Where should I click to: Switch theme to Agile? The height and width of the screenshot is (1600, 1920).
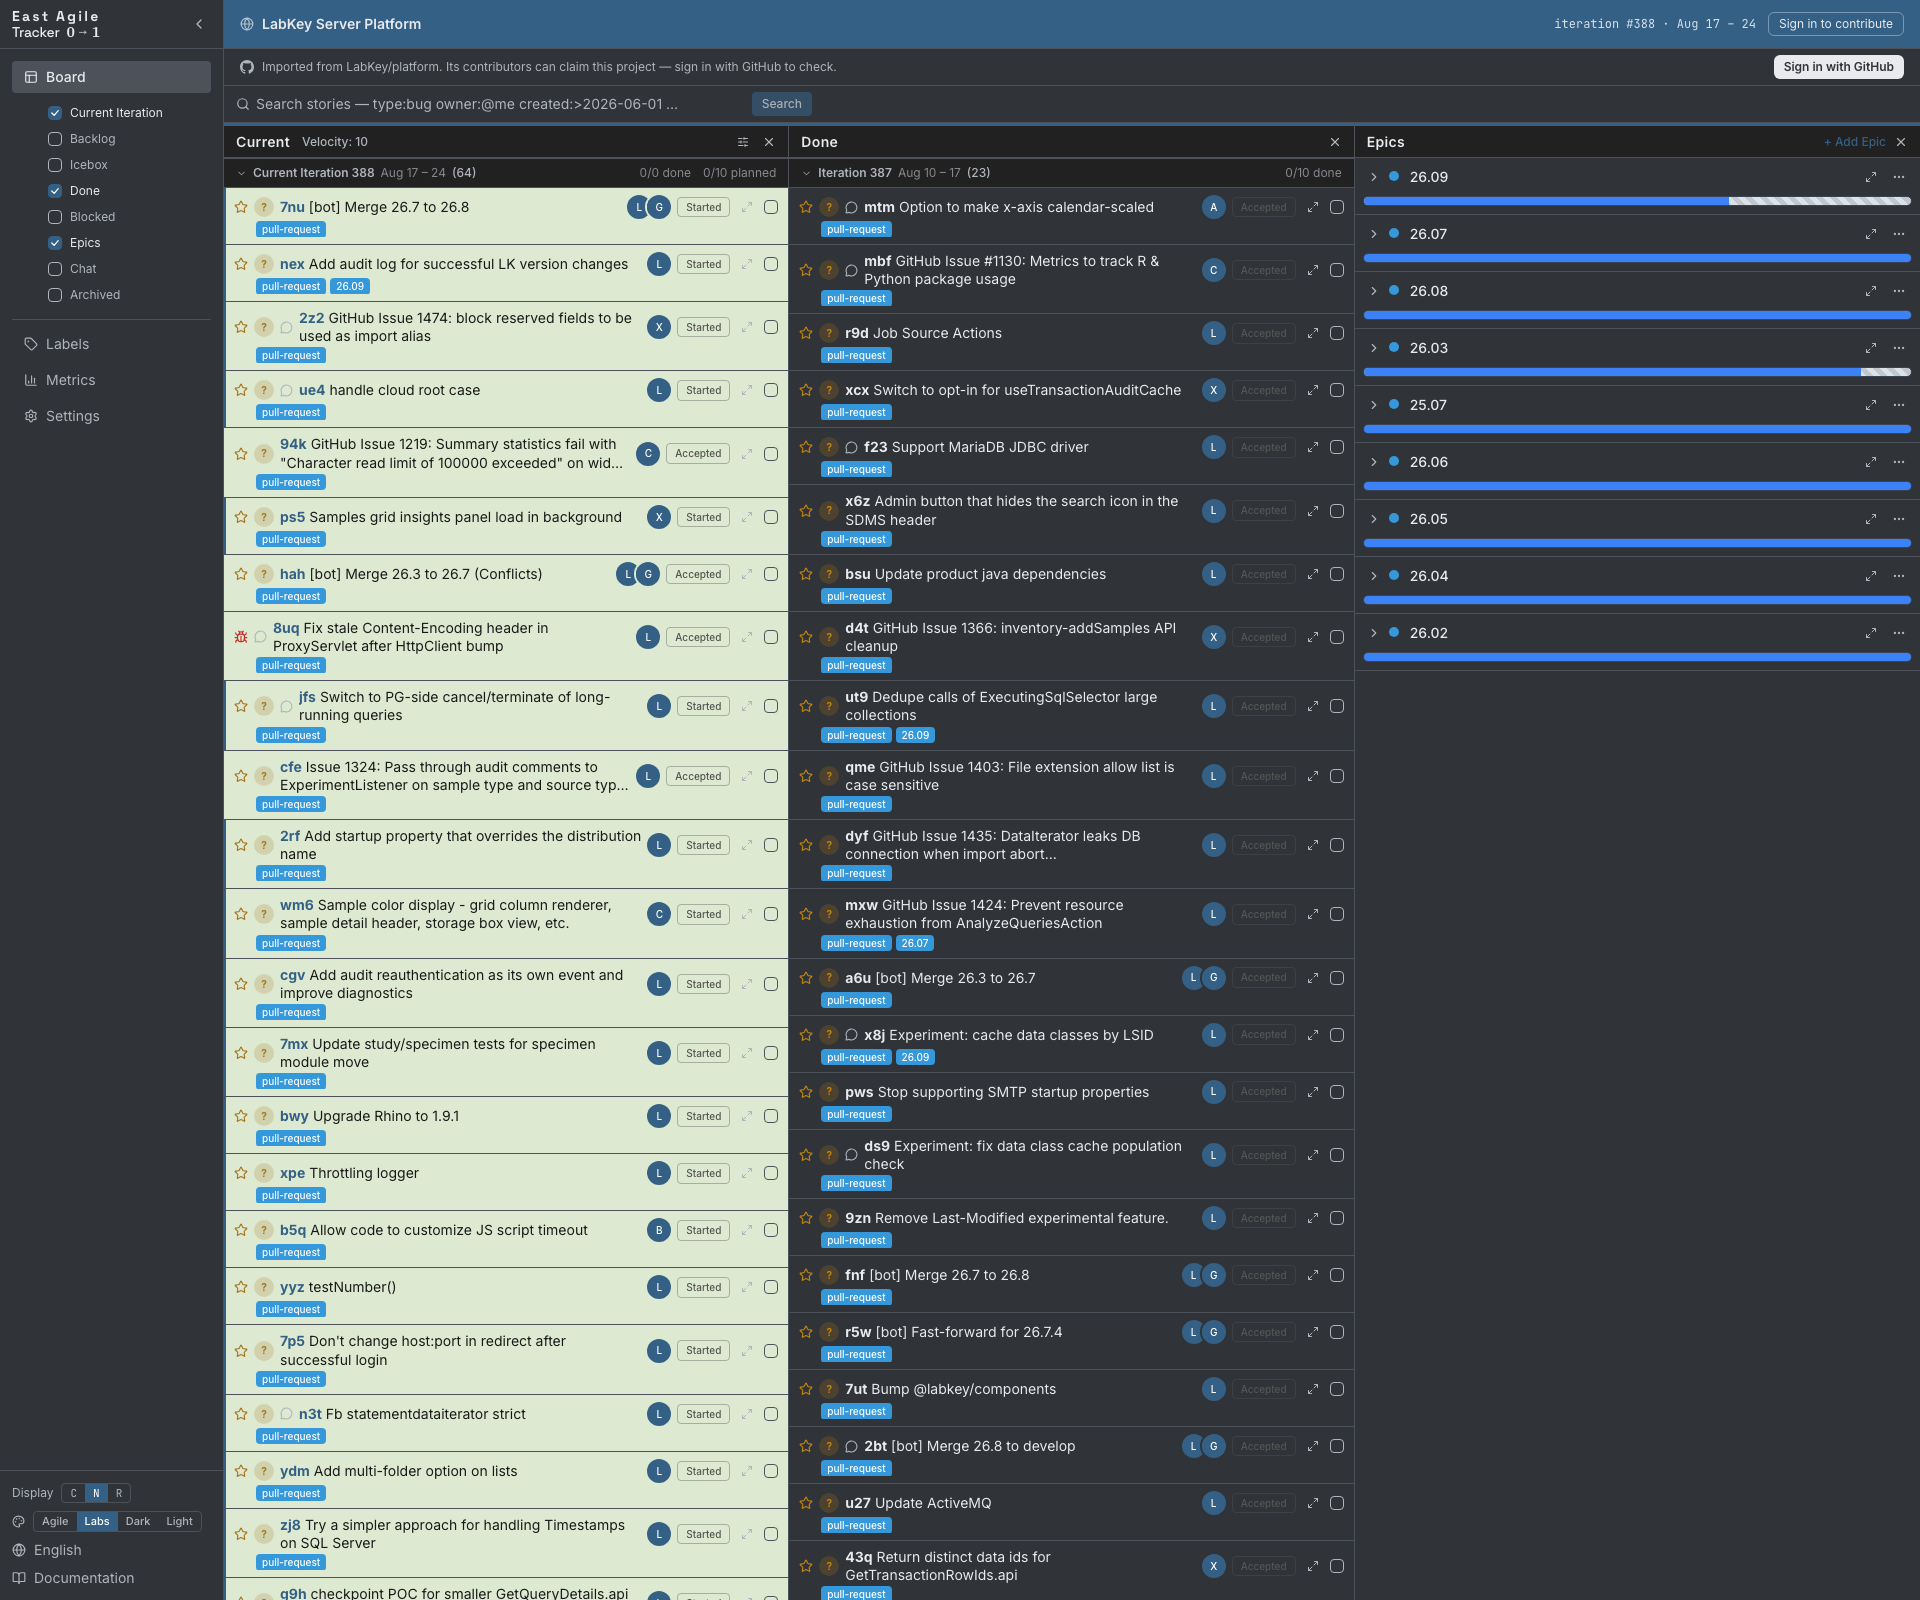click(x=55, y=1521)
